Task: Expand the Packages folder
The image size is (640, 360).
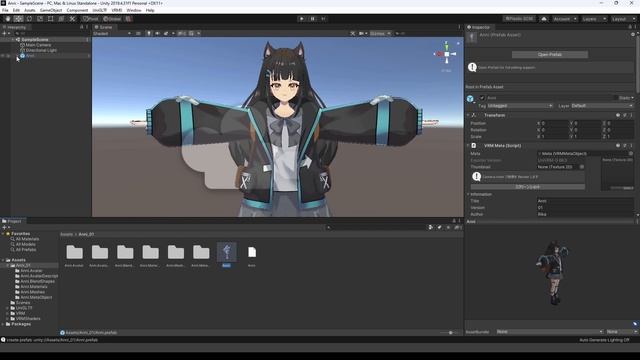Action: click(3, 324)
